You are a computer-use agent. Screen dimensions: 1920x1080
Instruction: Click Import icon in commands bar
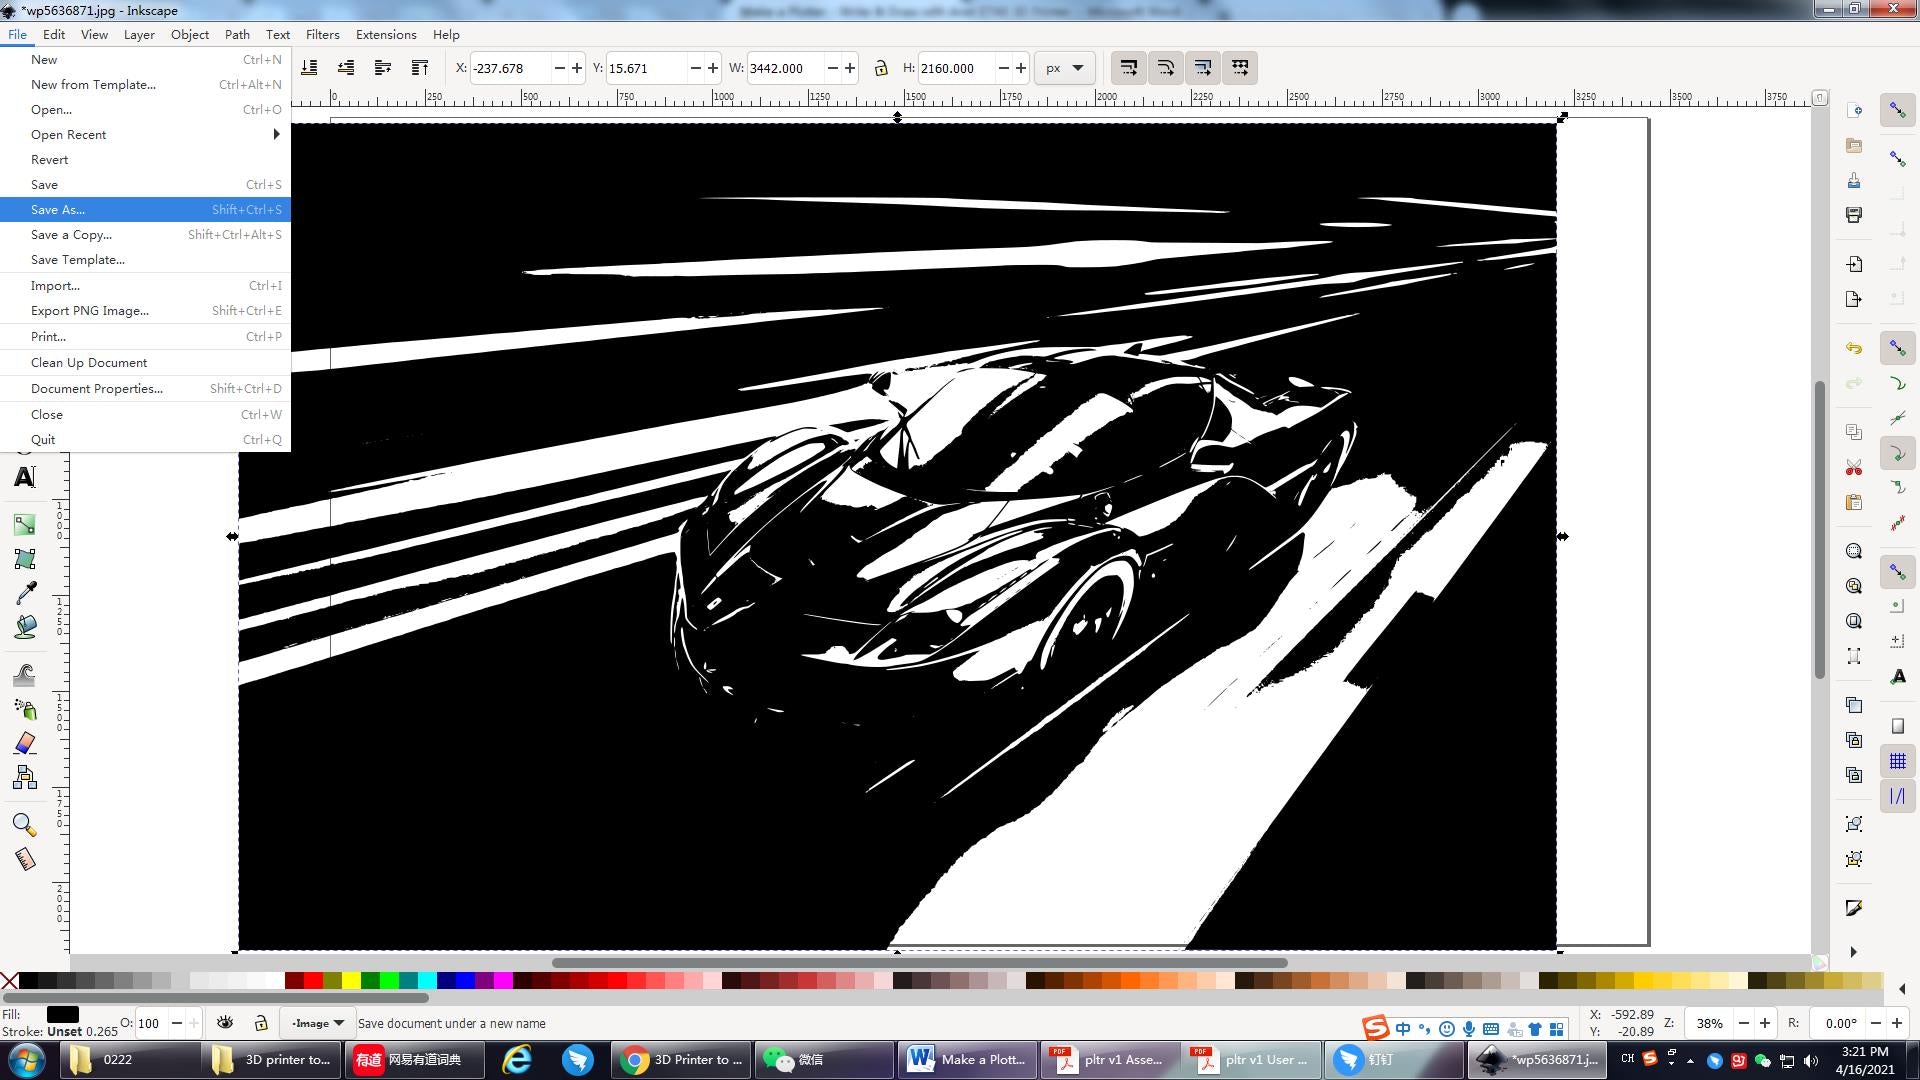click(1854, 264)
